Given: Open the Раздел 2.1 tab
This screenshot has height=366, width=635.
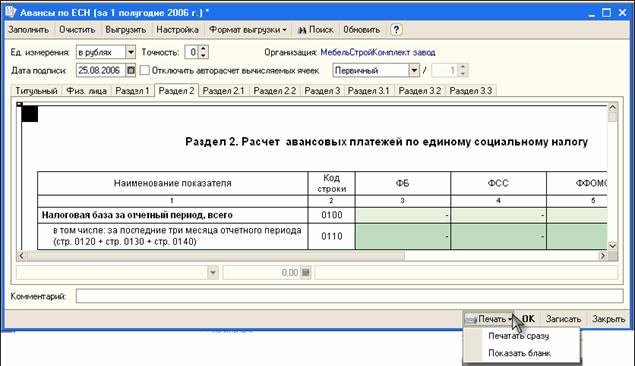Looking at the screenshot, I should click(224, 91).
